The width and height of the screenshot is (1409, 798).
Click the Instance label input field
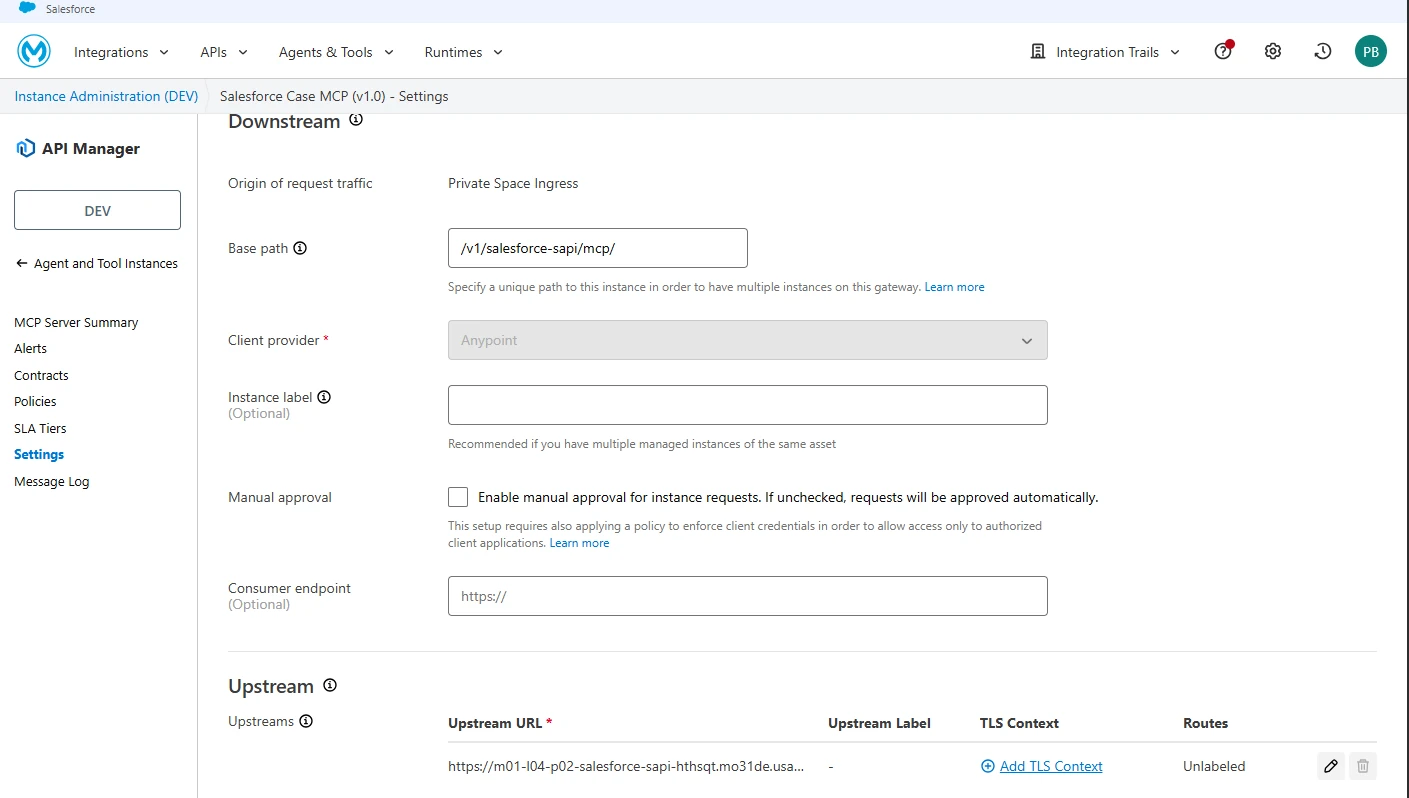click(748, 405)
